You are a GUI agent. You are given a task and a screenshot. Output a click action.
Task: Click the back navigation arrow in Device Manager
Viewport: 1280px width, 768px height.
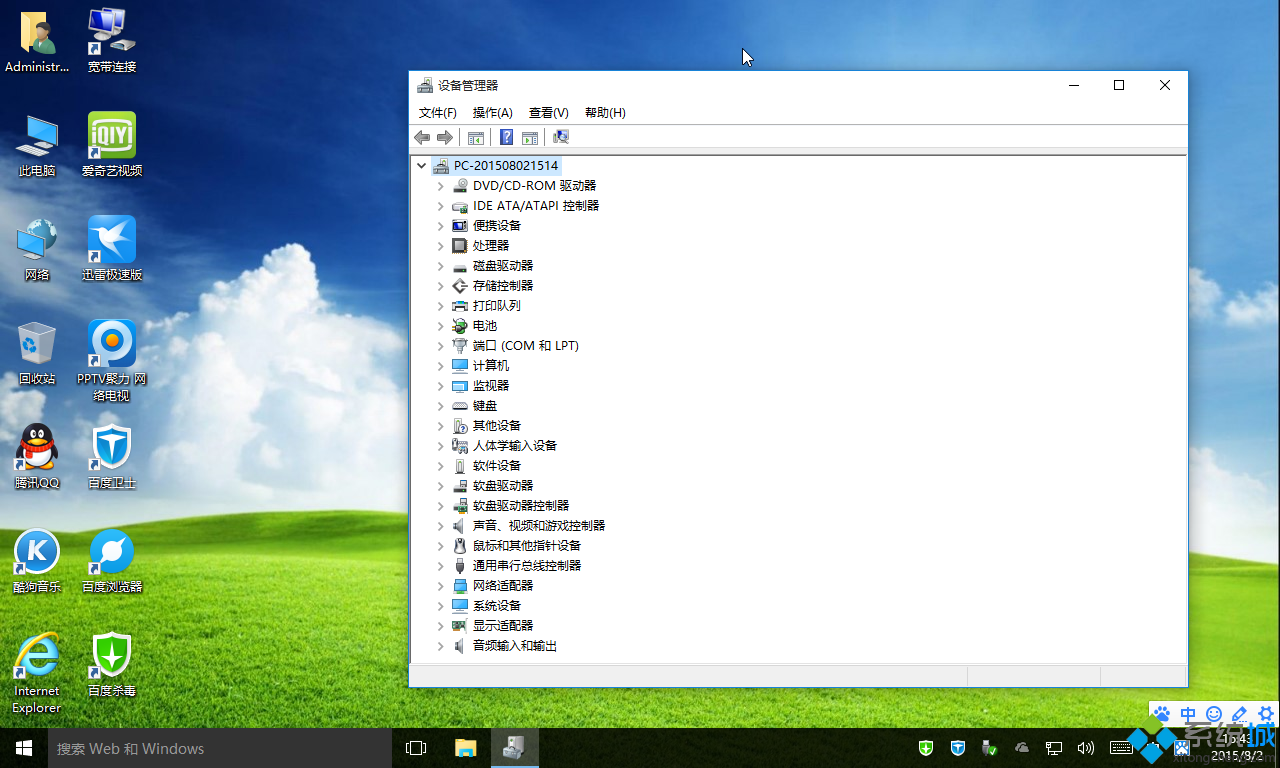tap(421, 137)
